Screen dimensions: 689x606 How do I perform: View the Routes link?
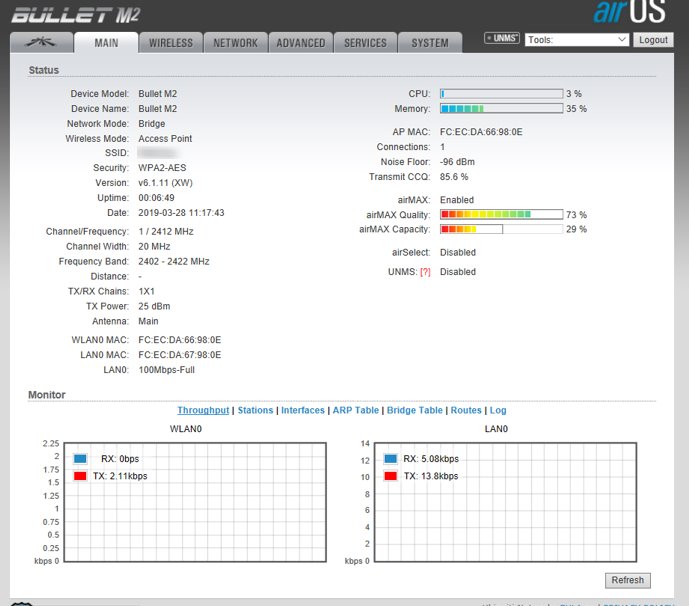click(x=466, y=410)
